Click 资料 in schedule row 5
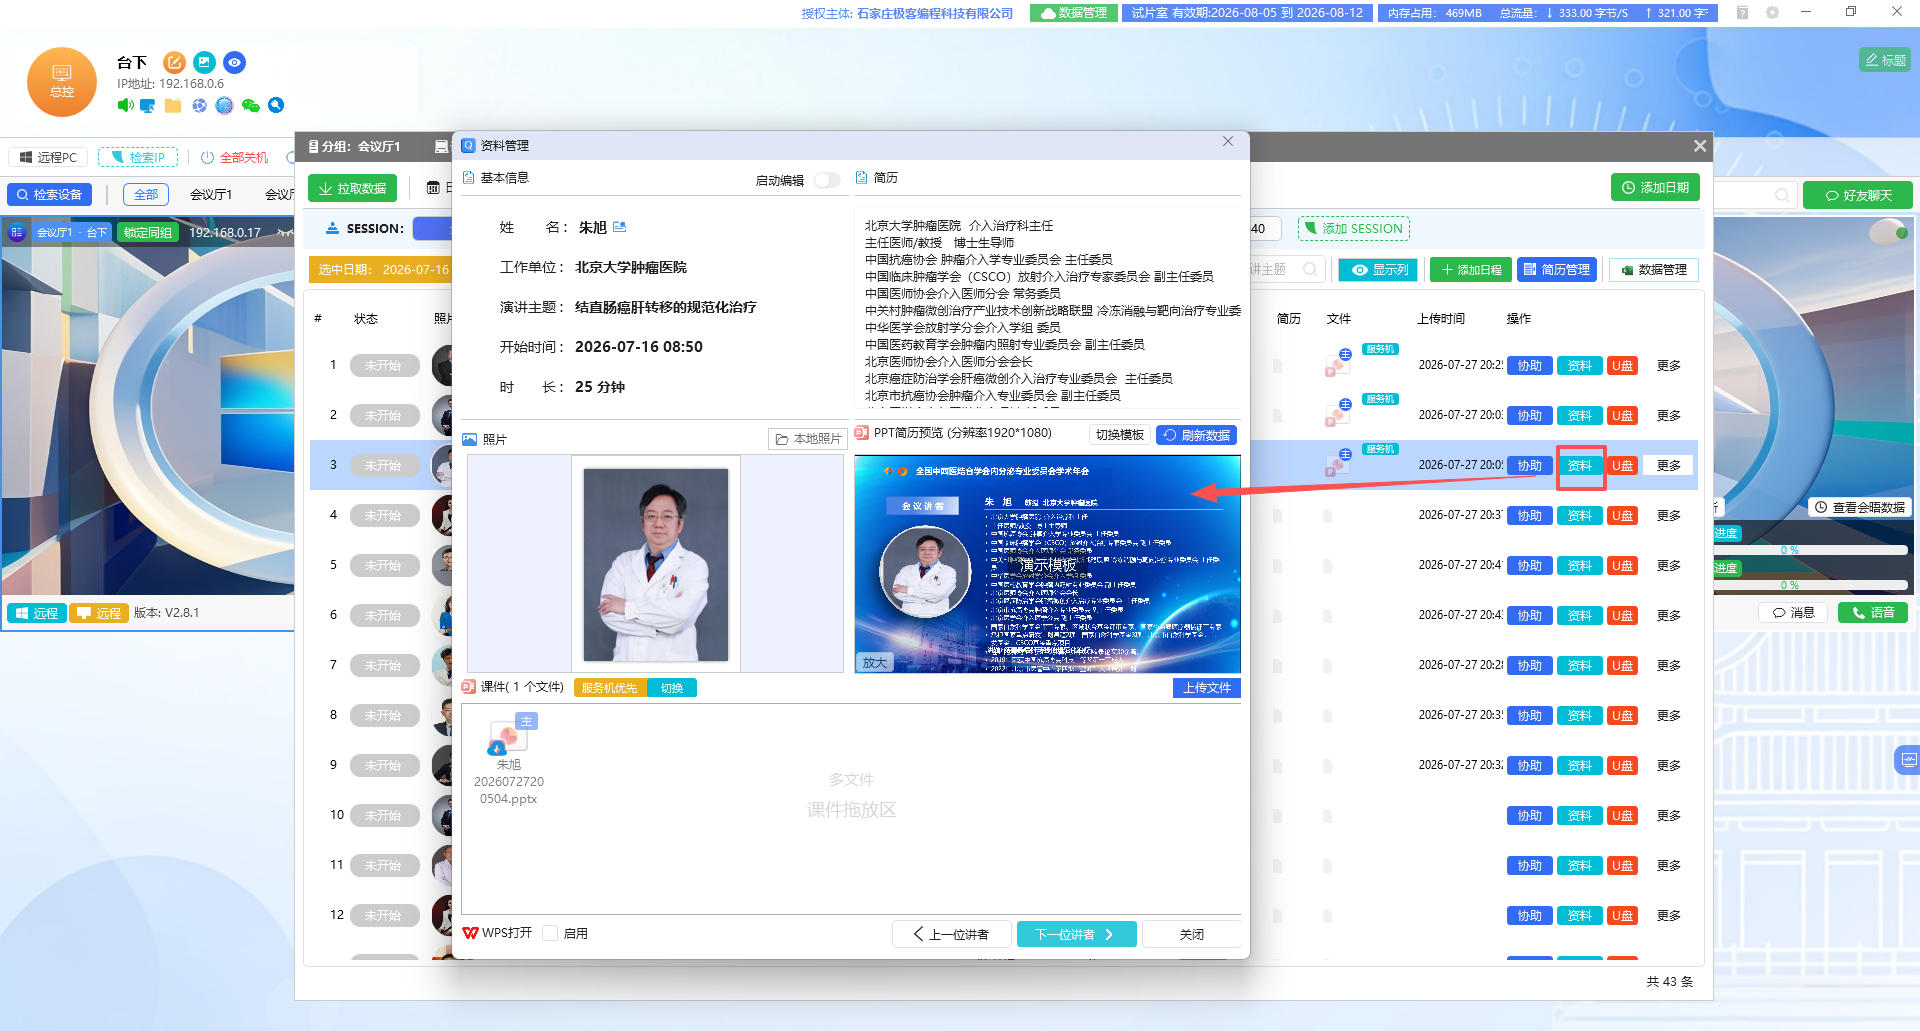The height and width of the screenshot is (1031, 1920). pos(1580,566)
